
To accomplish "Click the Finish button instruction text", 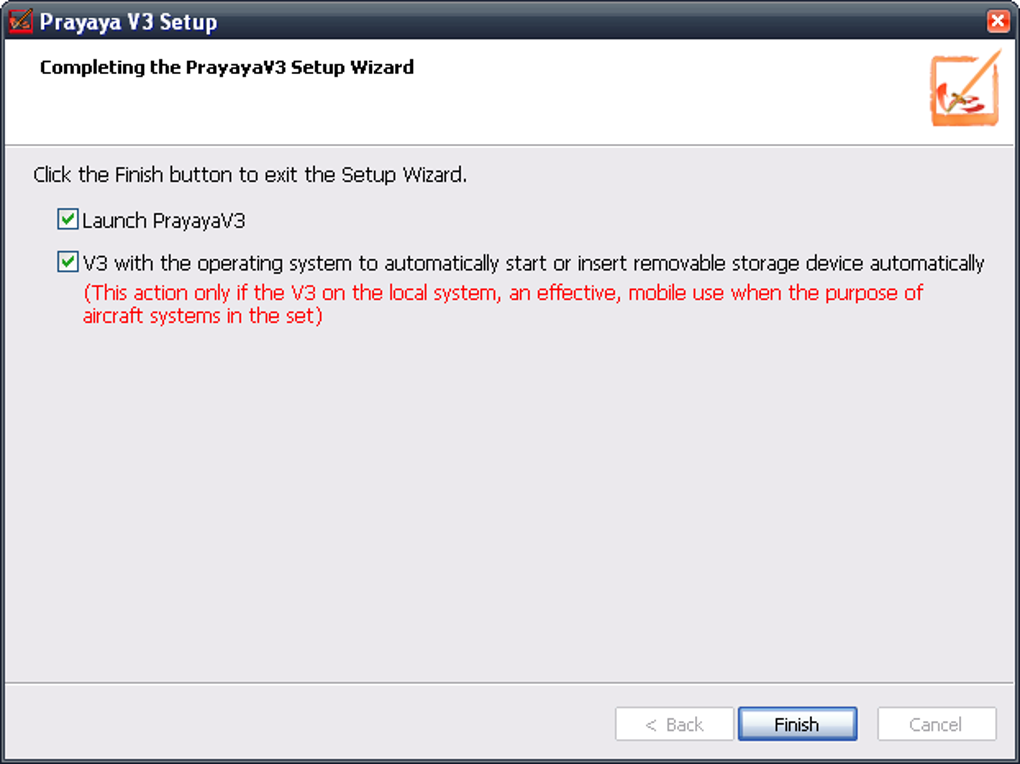I will 250,175.
